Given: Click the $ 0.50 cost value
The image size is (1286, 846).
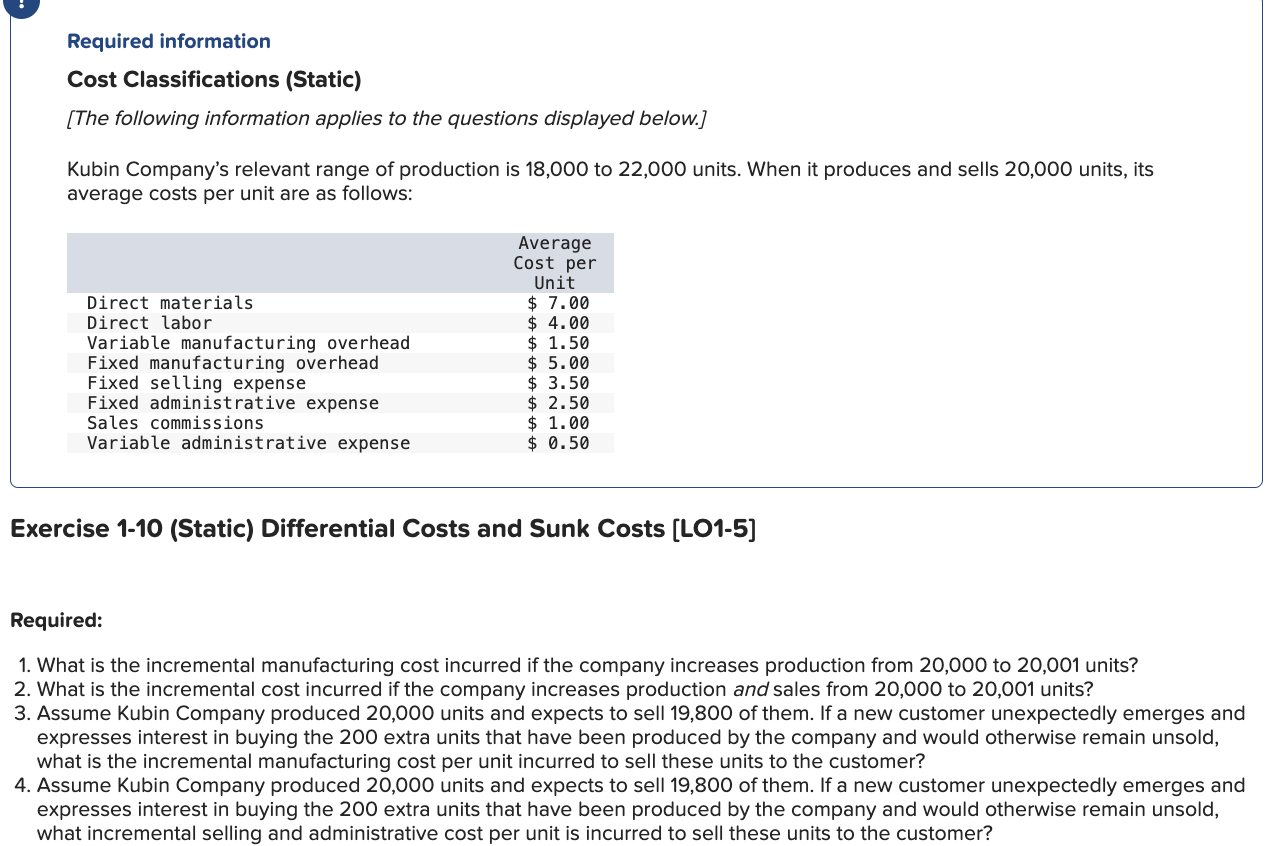Looking at the screenshot, I should (558, 443).
